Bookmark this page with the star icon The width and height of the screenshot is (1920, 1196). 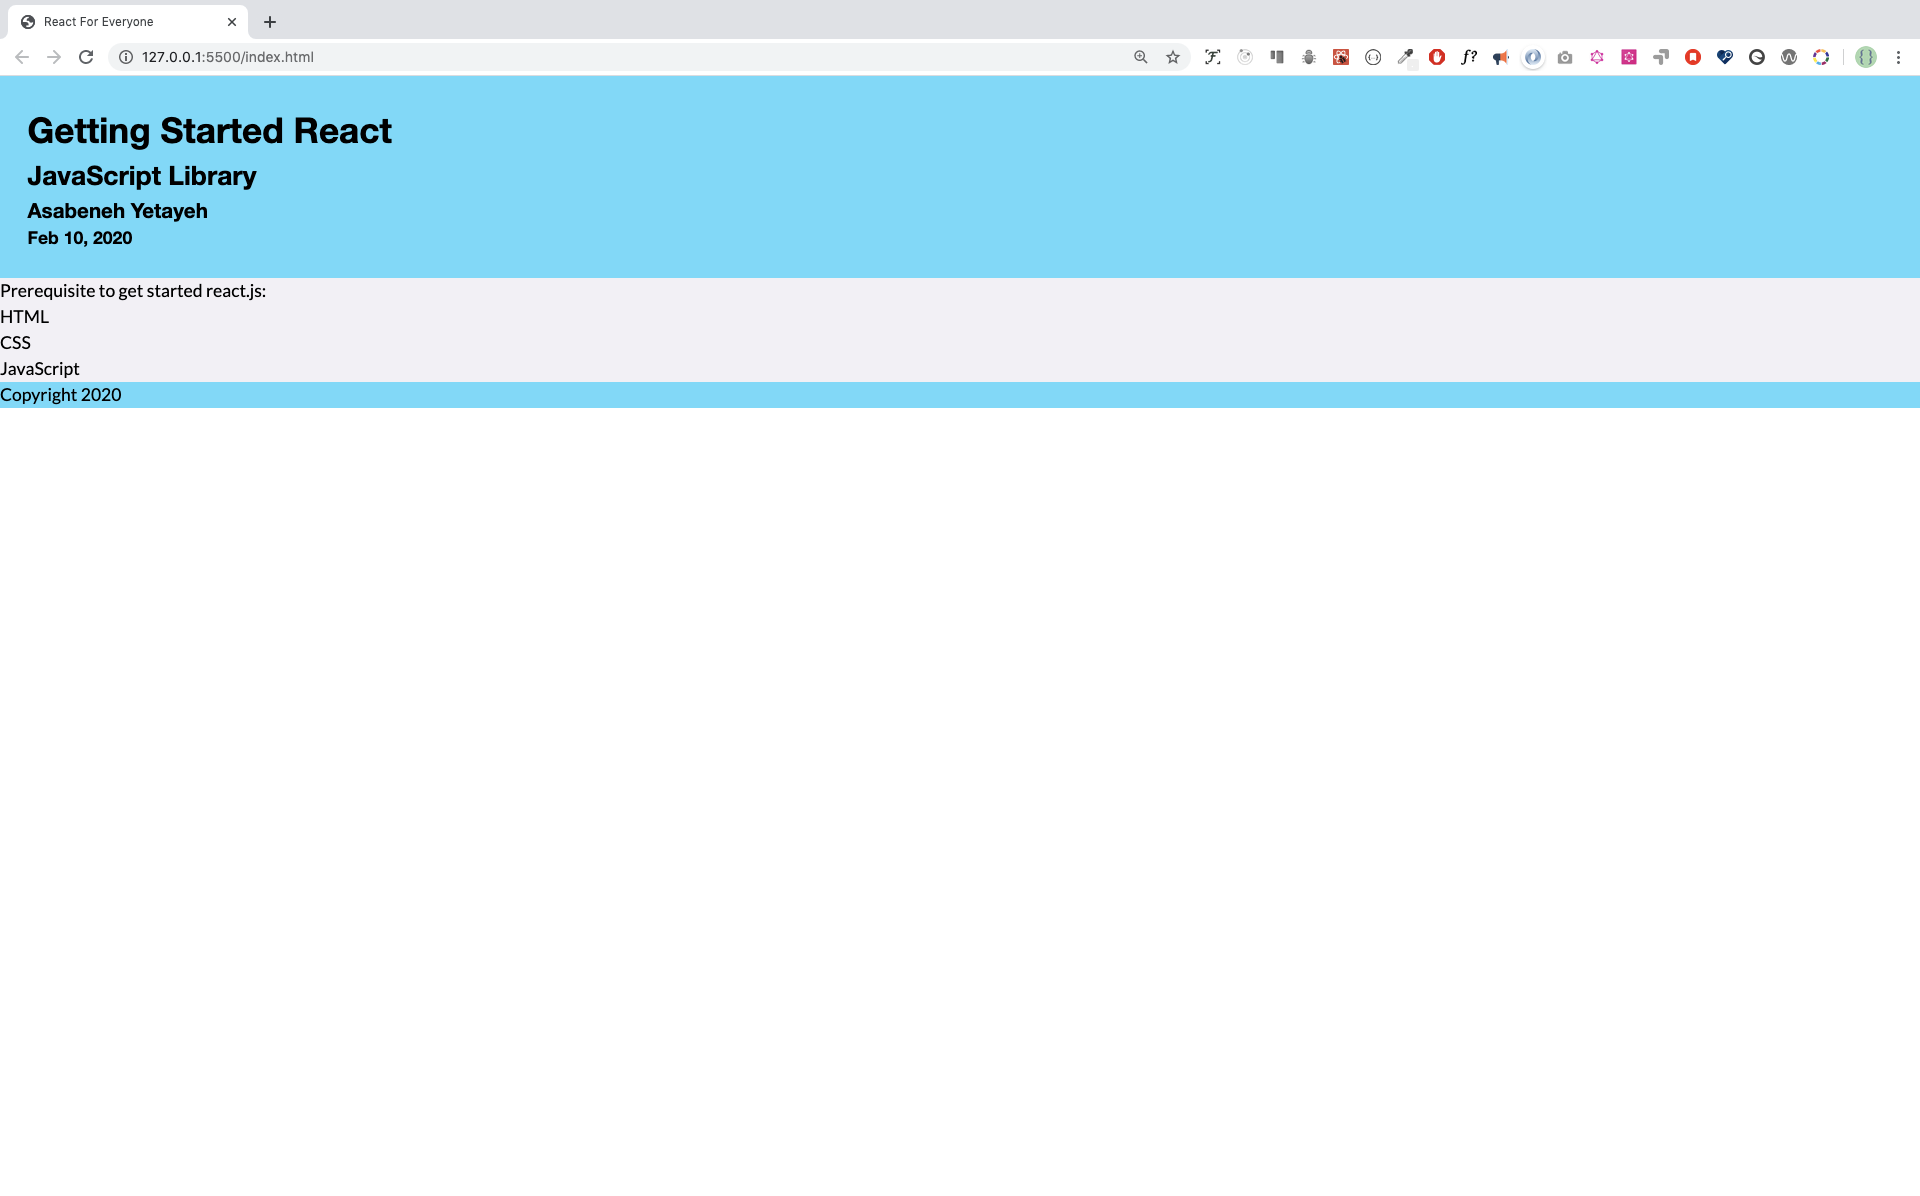click(1173, 57)
